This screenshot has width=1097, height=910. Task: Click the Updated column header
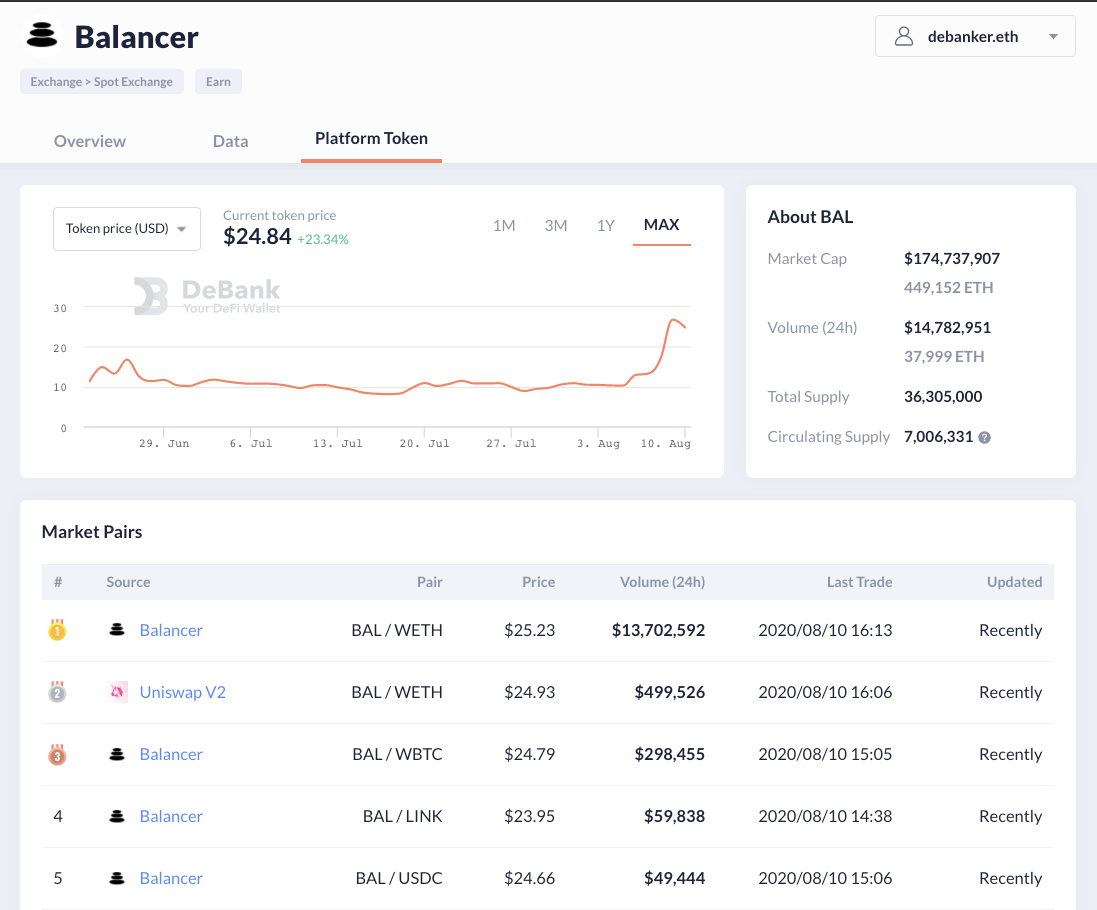click(x=1014, y=582)
